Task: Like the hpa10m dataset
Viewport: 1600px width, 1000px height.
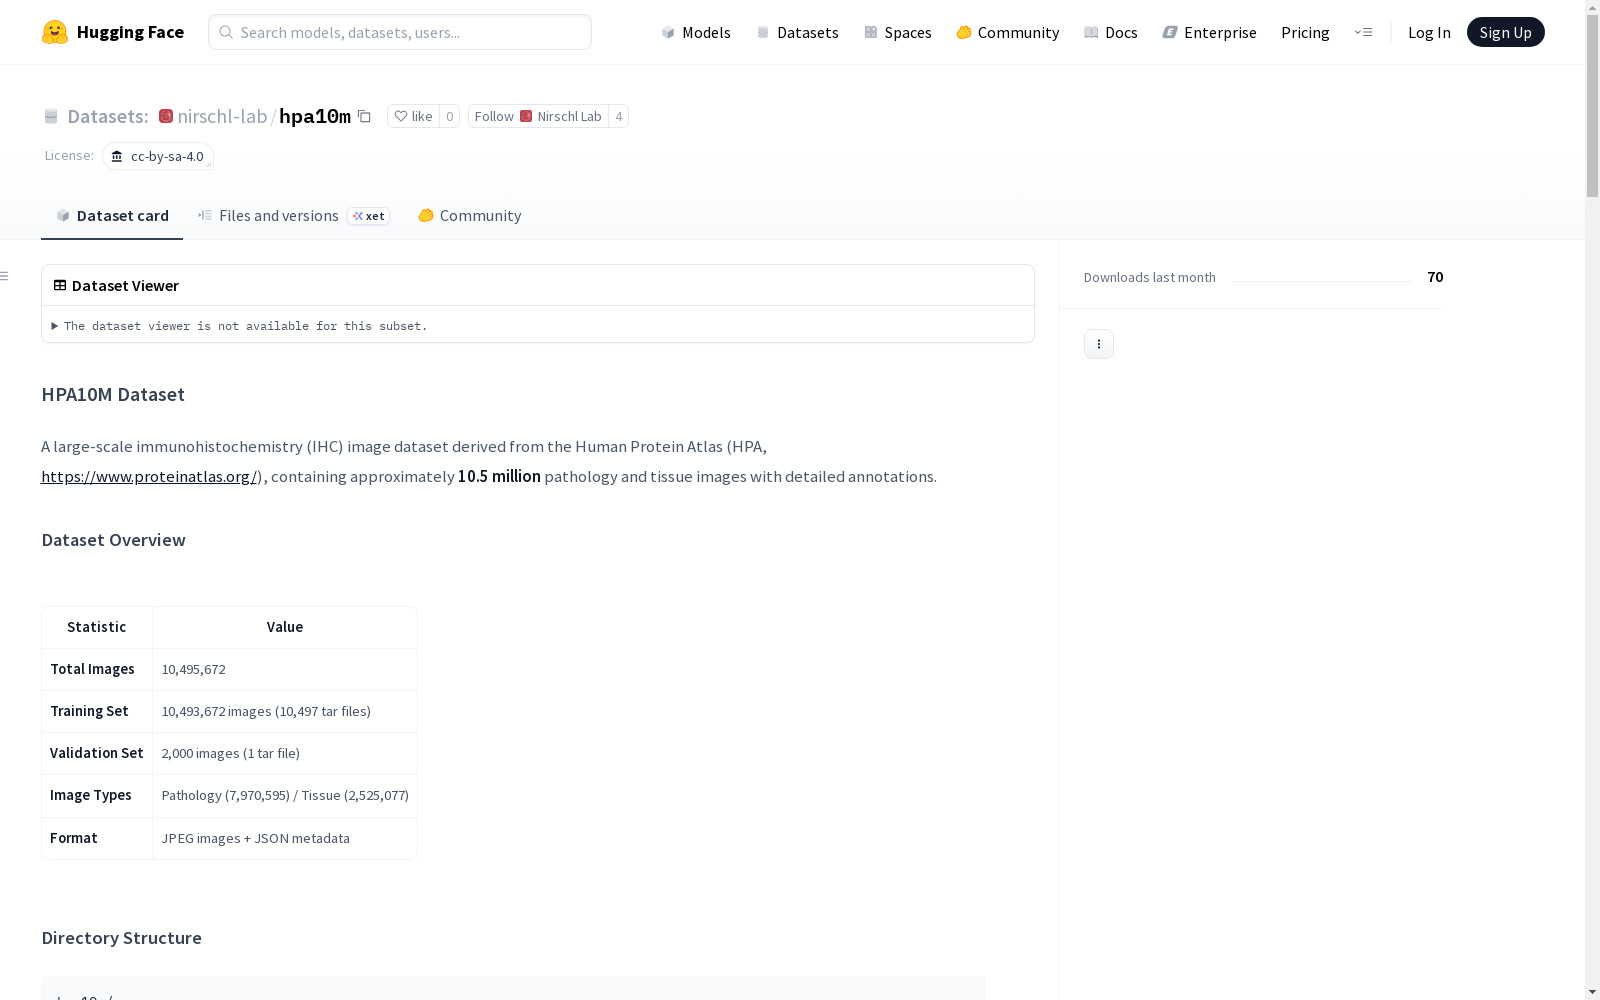Action: (x=413, y=116)
